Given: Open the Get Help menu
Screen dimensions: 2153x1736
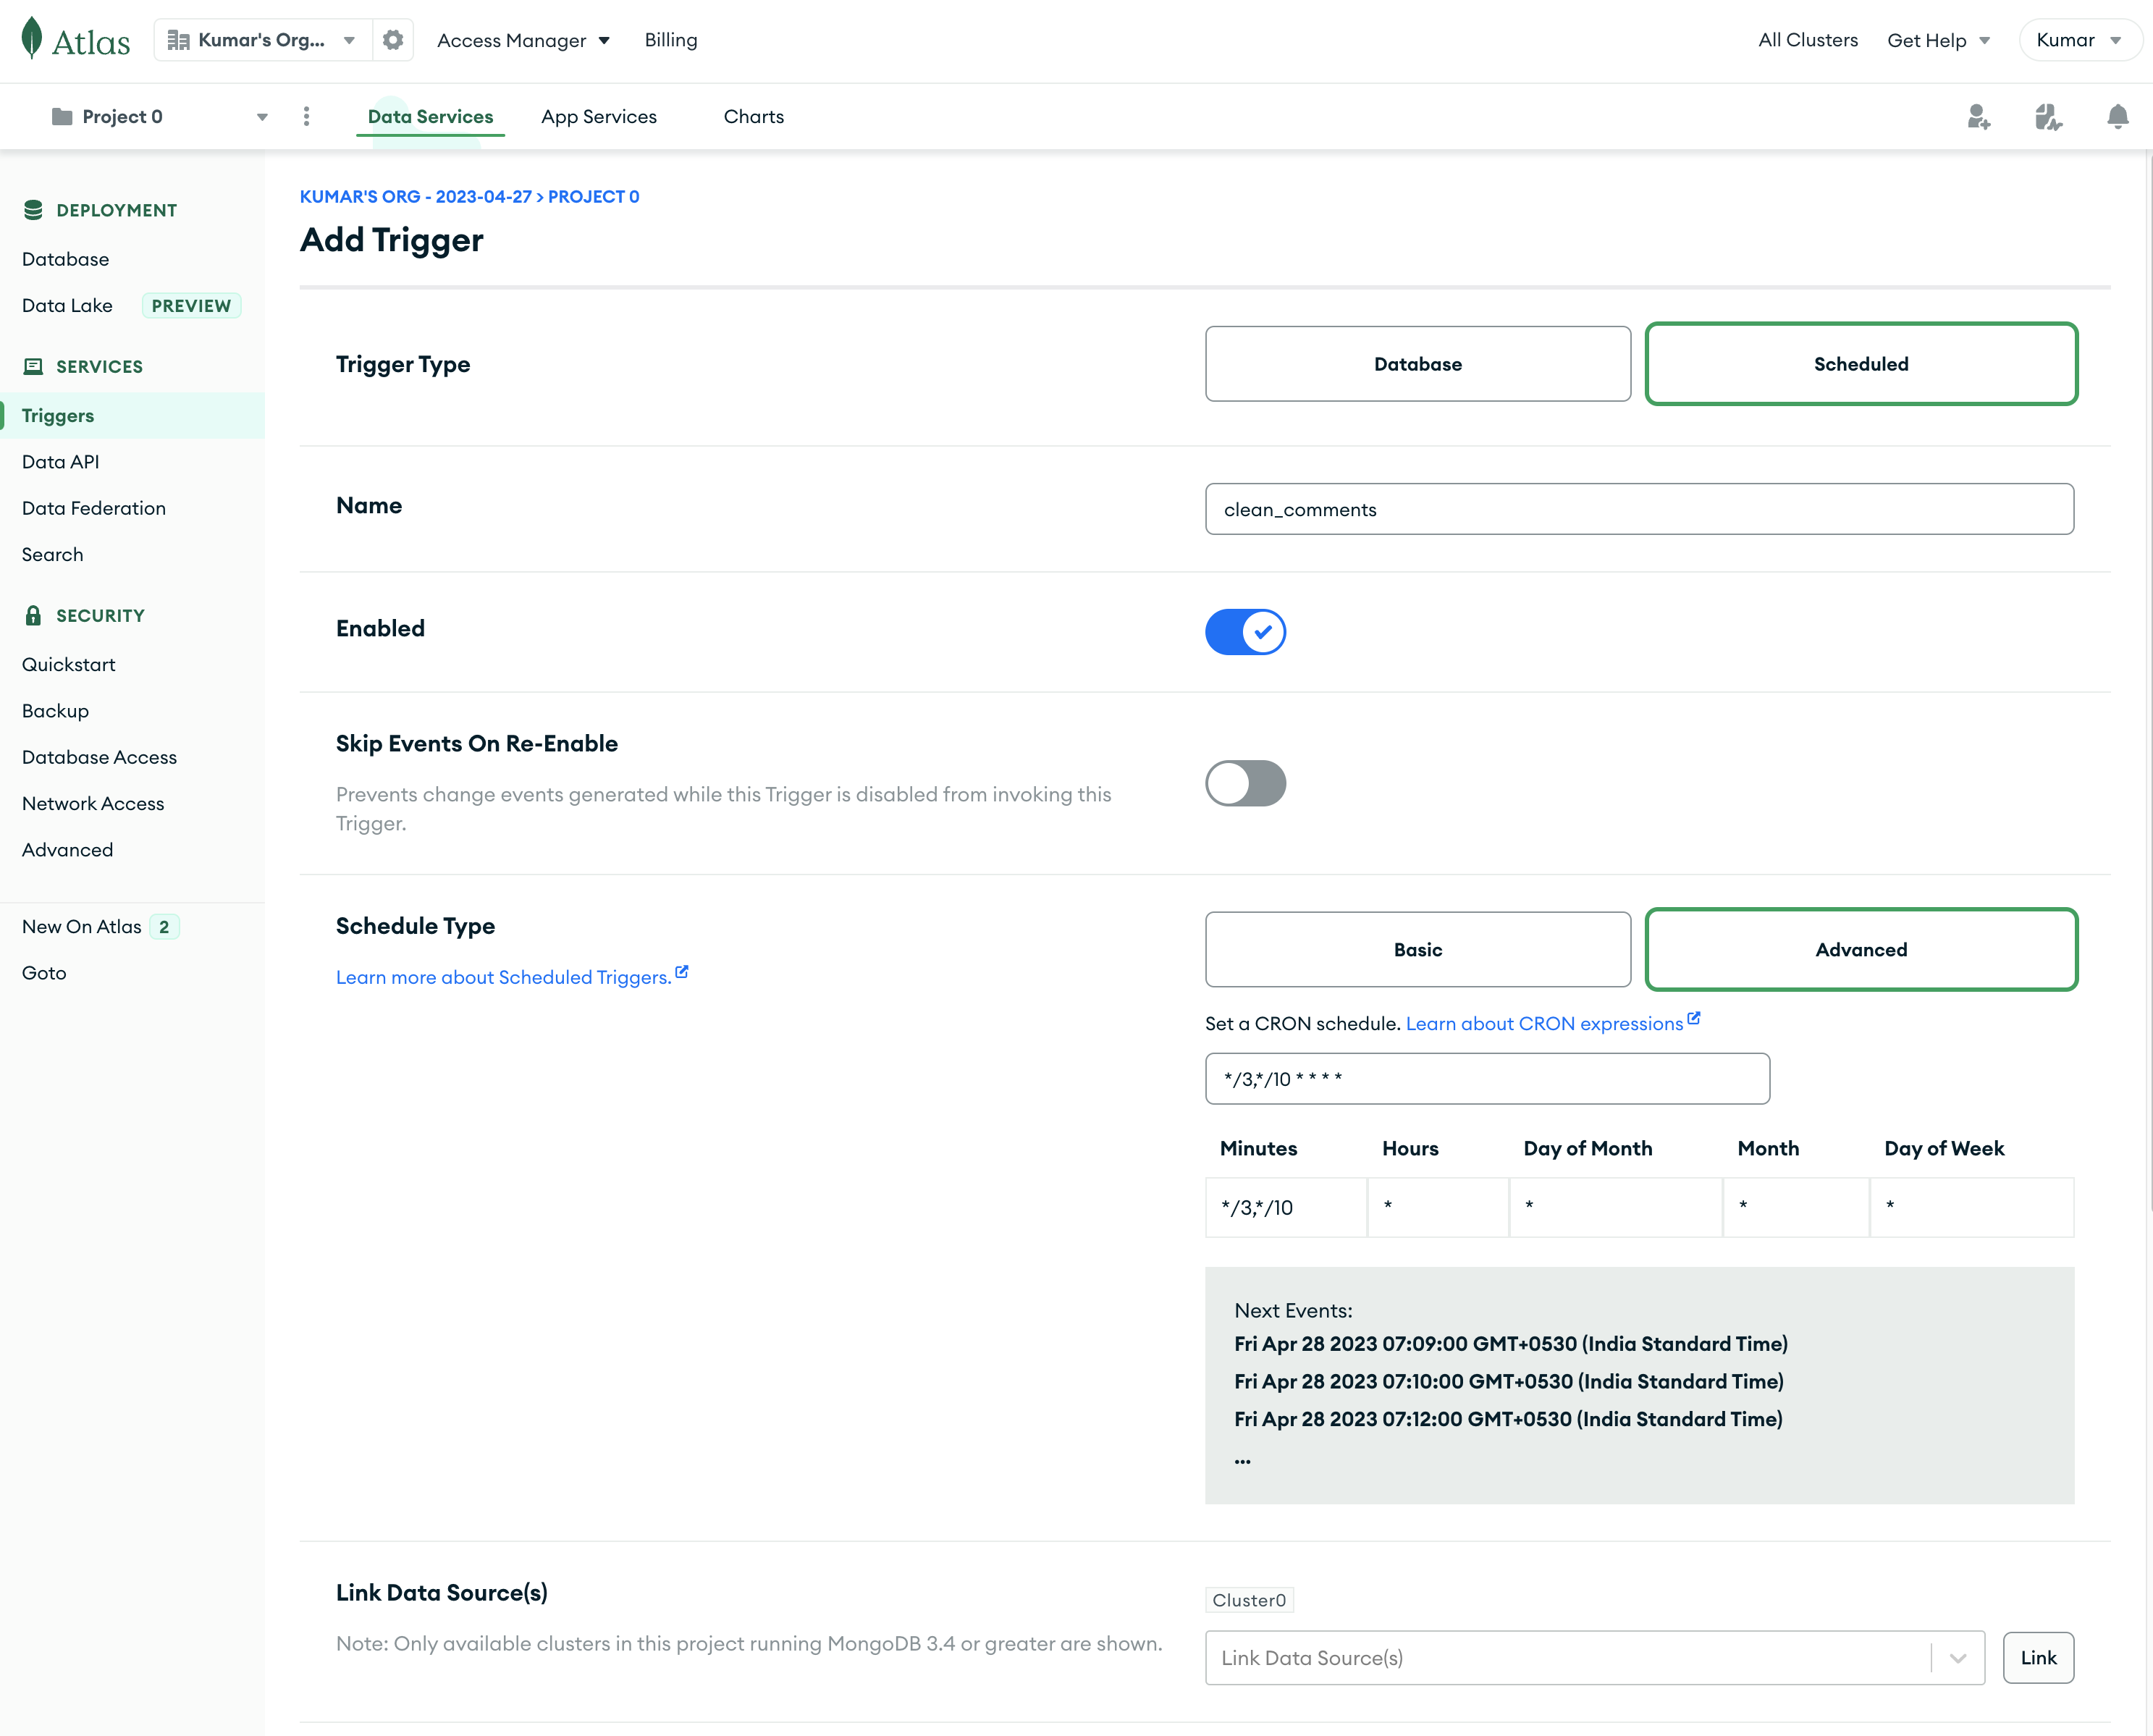Looking at the screenshot, I should pos(1938,40).
